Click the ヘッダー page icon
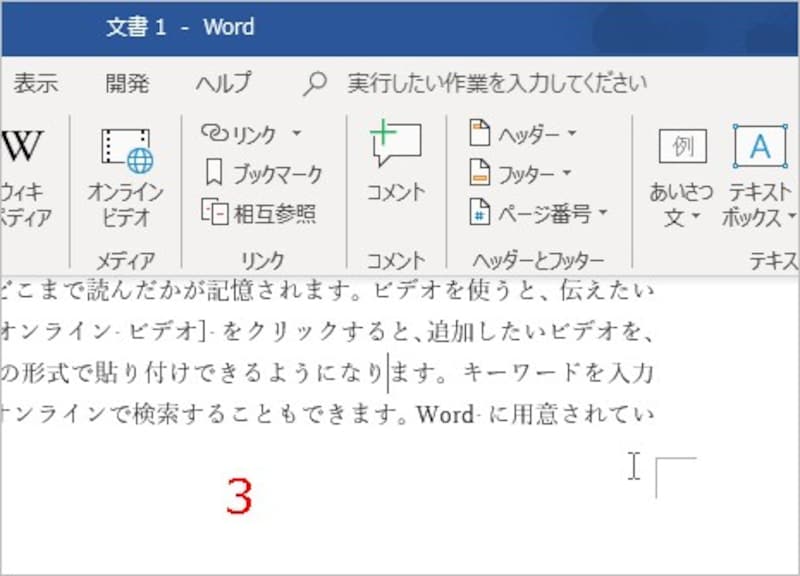This screenshot has height=576, width=800. tap(480, 133)
